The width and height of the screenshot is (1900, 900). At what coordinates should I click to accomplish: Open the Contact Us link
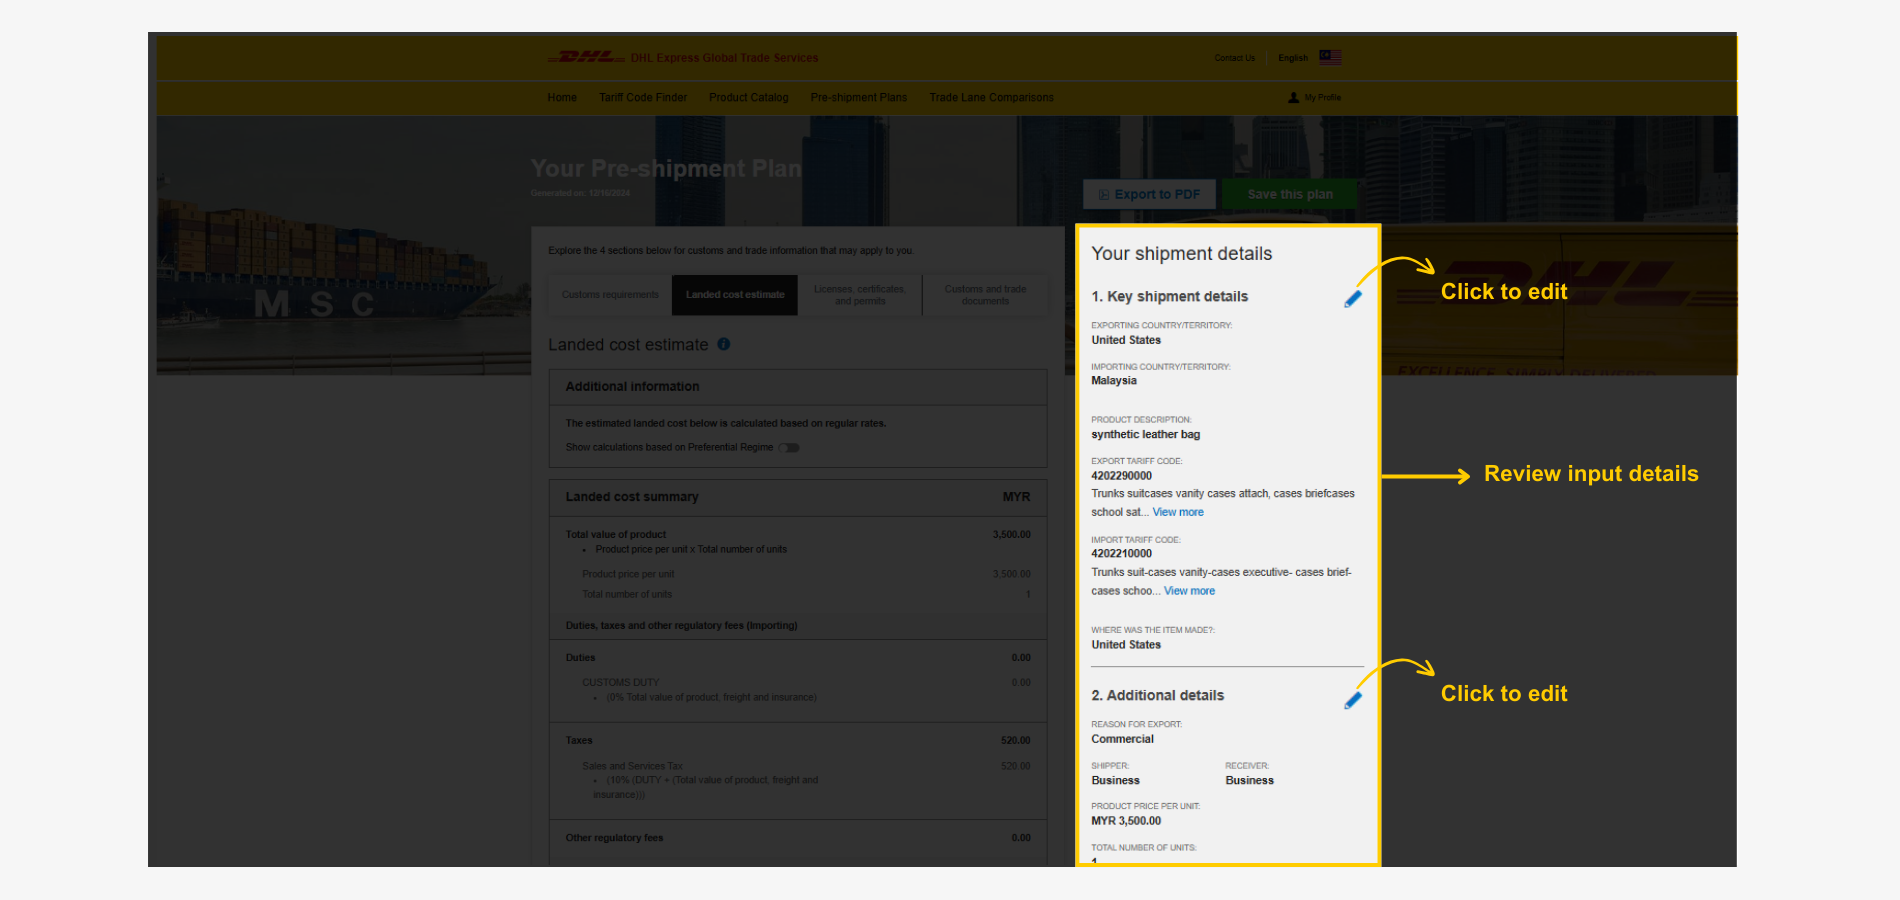(x=1235, y=58)
